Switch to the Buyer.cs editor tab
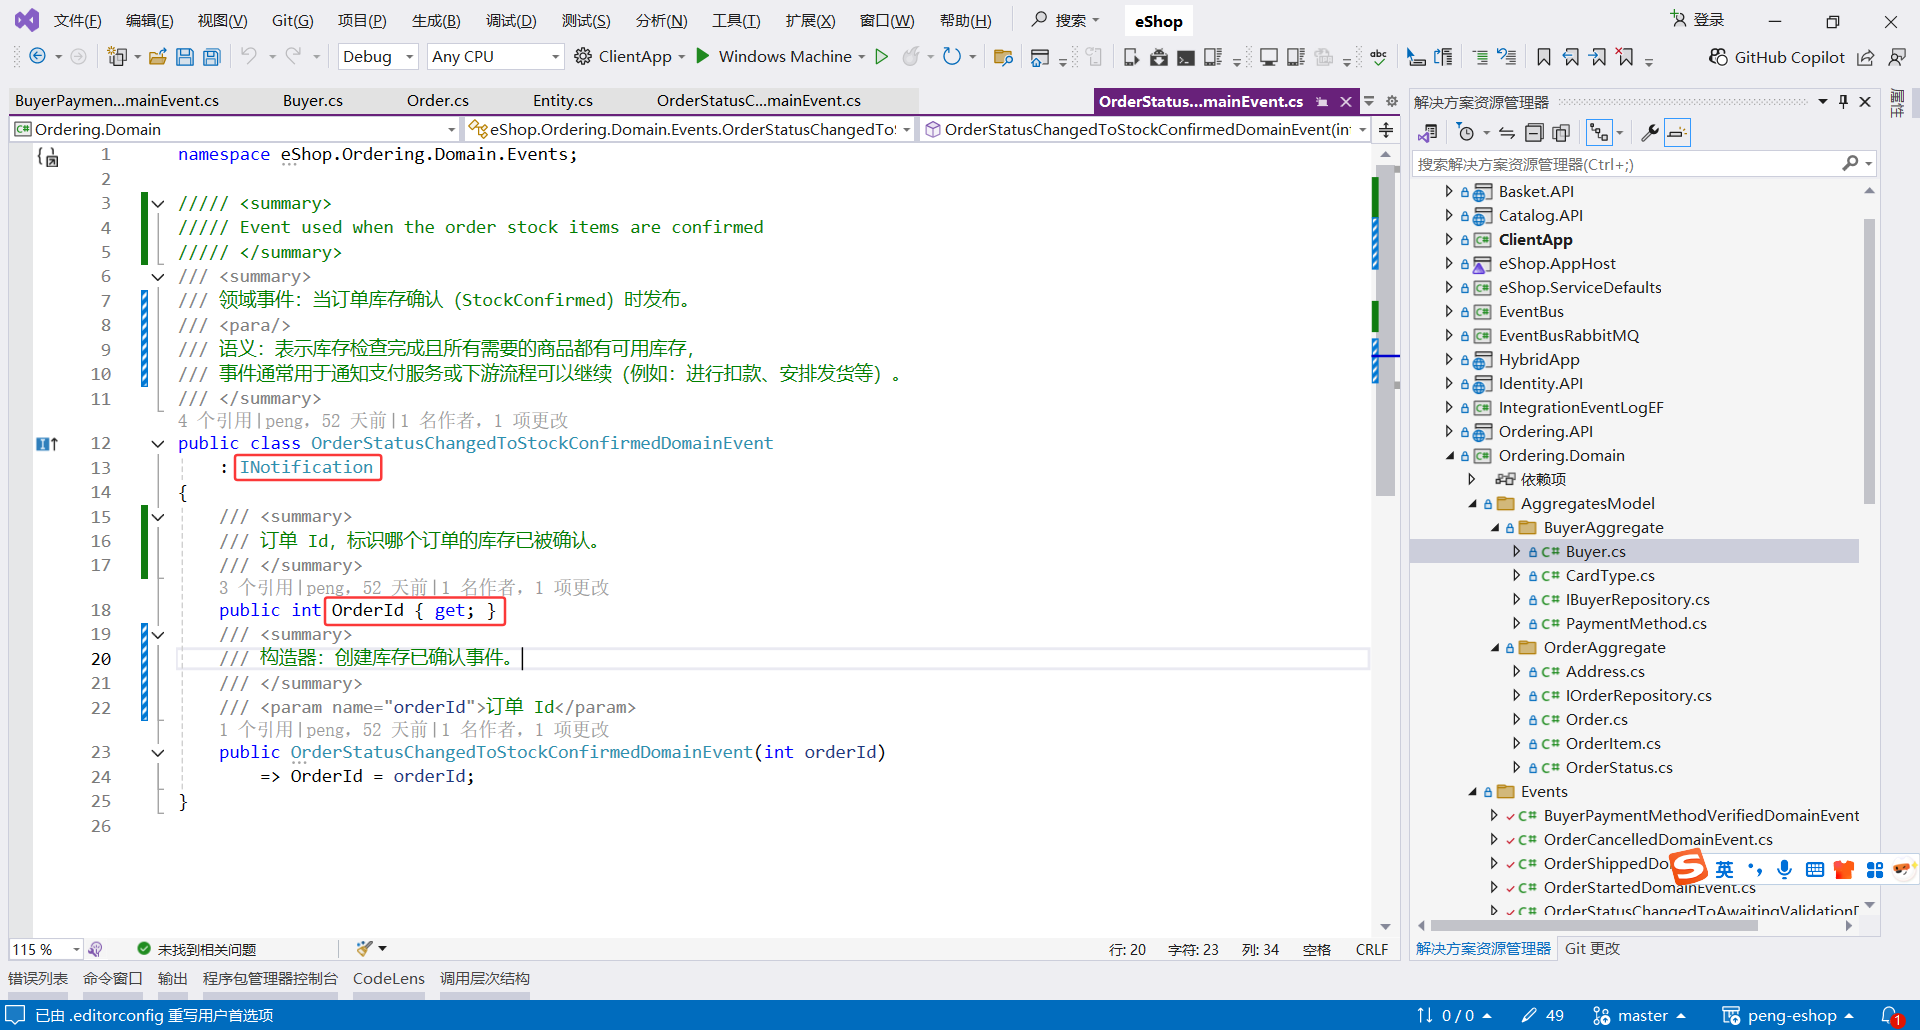 [x=312, y=101]
